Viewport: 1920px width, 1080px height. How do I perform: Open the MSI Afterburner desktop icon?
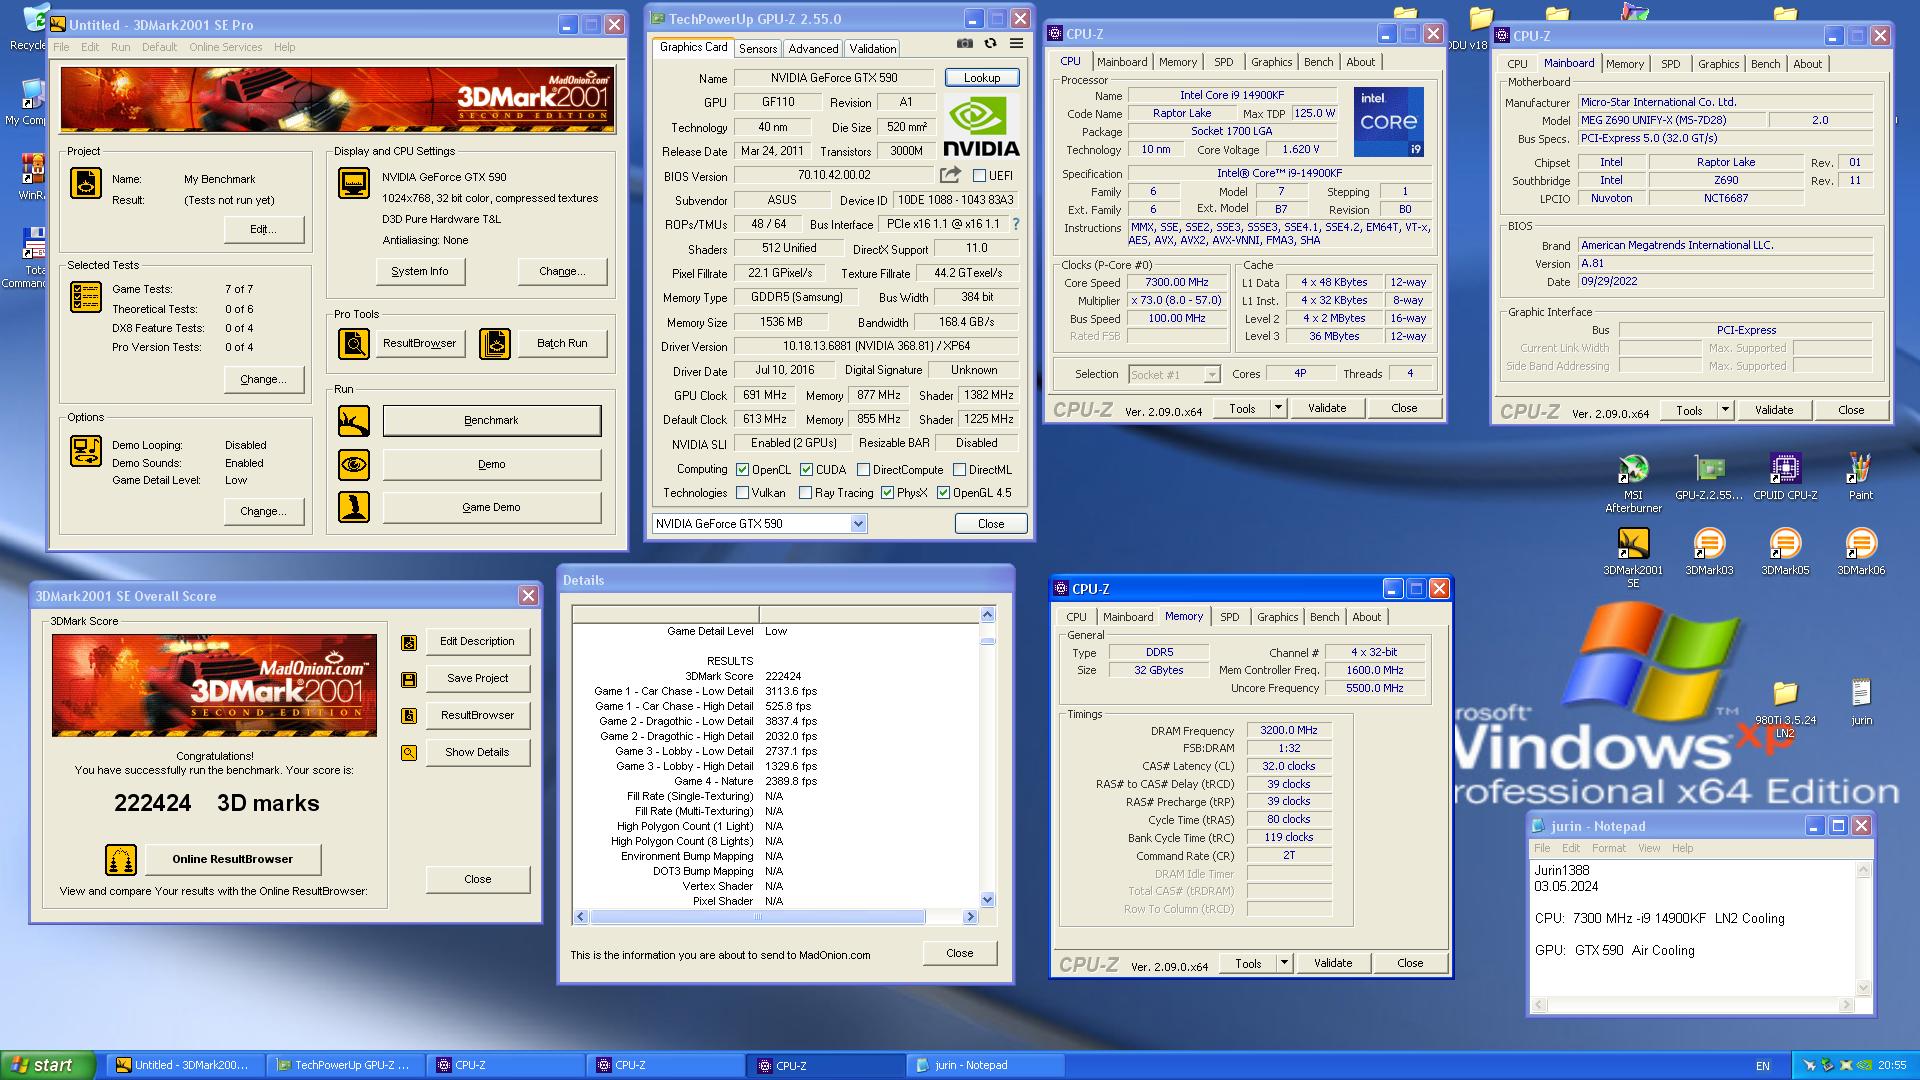coord(1633,483)
